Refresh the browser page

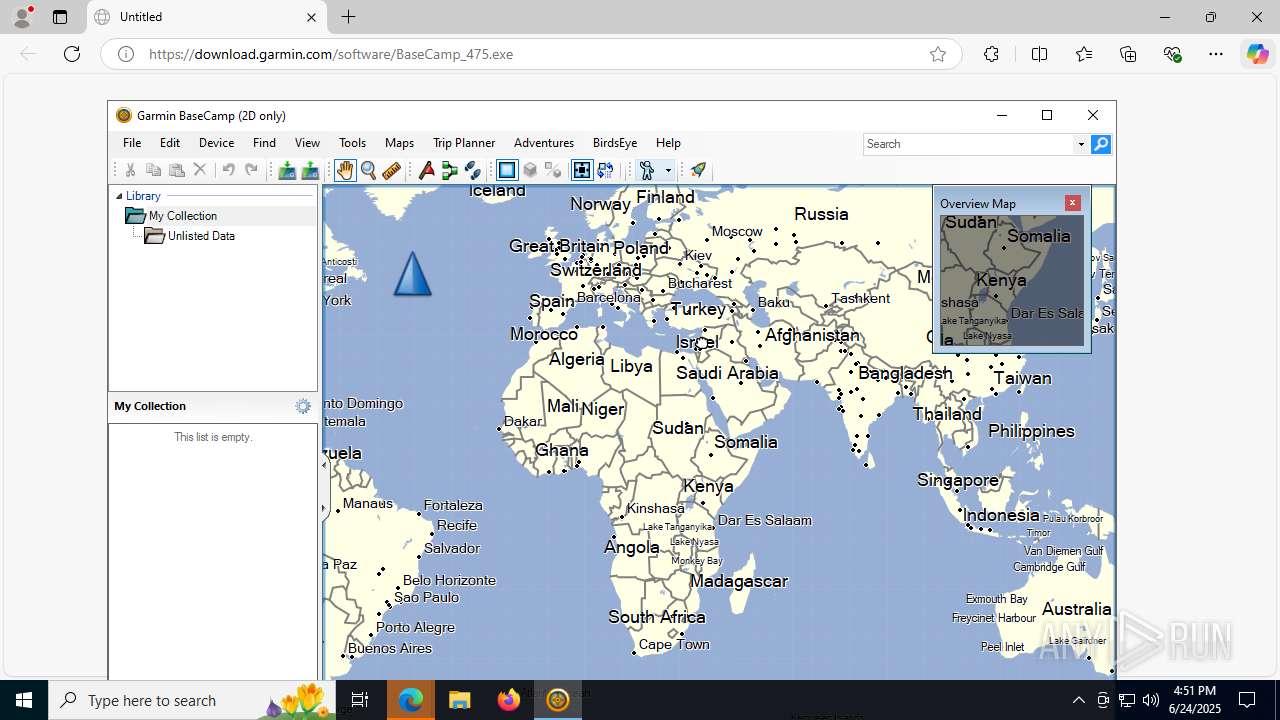[72, 54]
